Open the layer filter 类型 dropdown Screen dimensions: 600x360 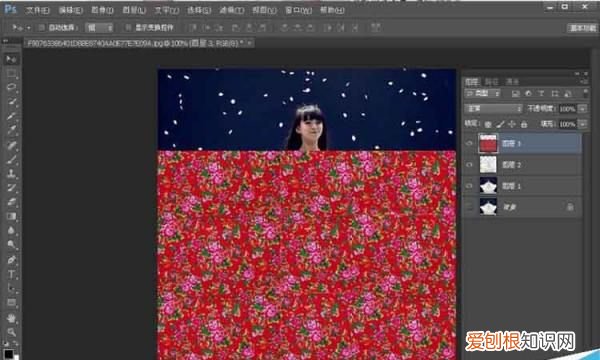(483, 93)
